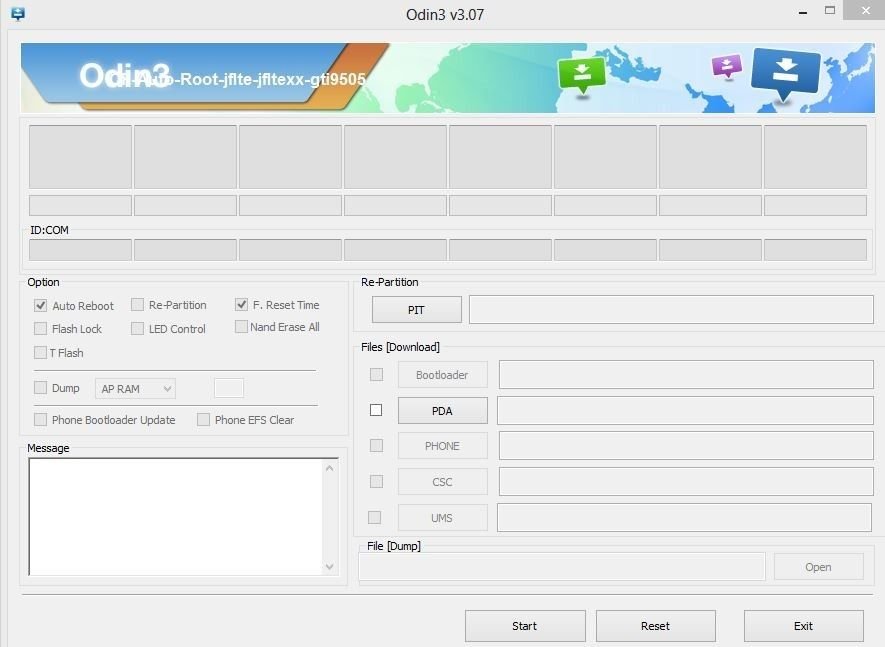Click the Odin3 app icon in title bar
Screen dimensions: 885x647
pos(17,14)
